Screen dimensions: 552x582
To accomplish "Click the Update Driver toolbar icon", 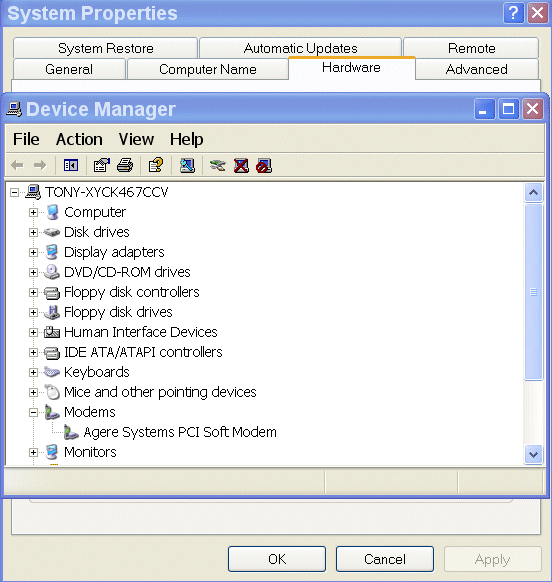I will pos(218,165).
